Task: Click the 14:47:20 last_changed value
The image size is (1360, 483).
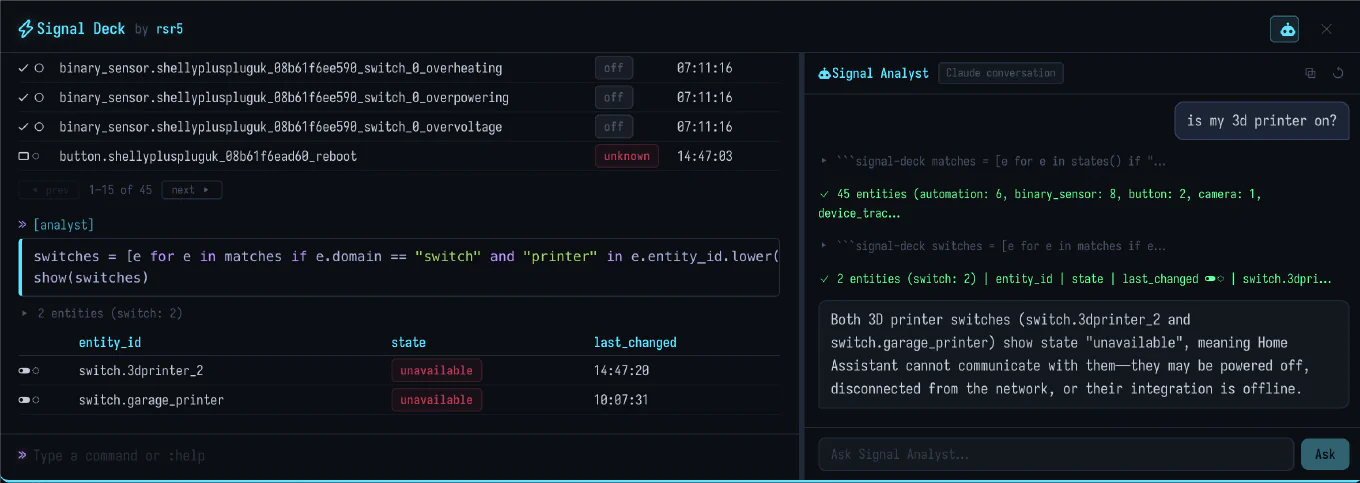Action: [x=622, y=371]
